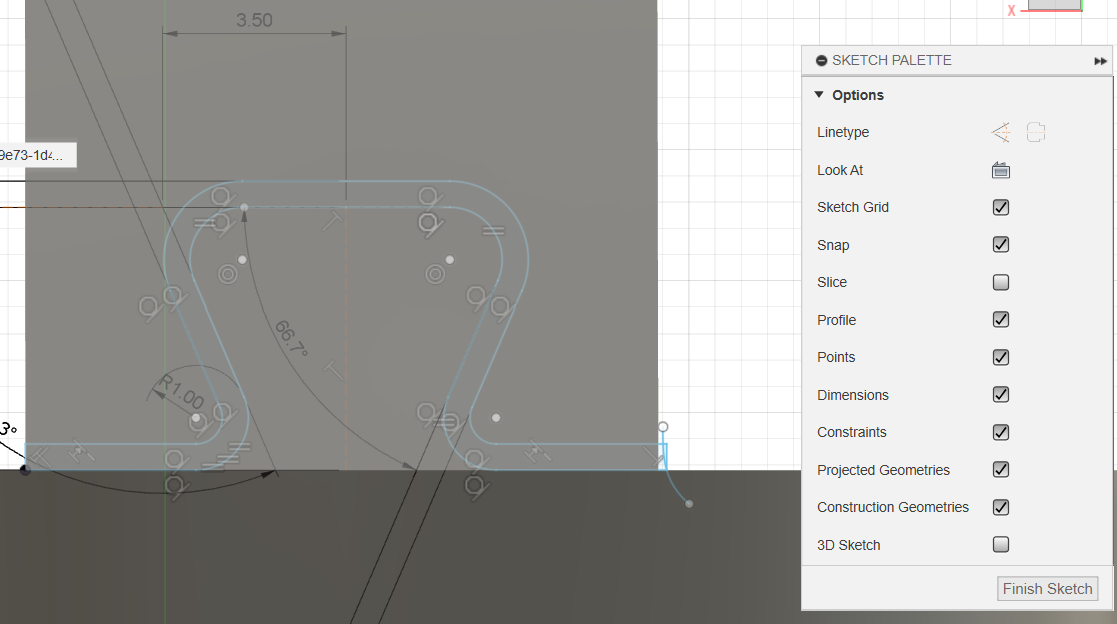Click sketch point at spline end
1117x624 pixels.
click(x=689, y=504)
